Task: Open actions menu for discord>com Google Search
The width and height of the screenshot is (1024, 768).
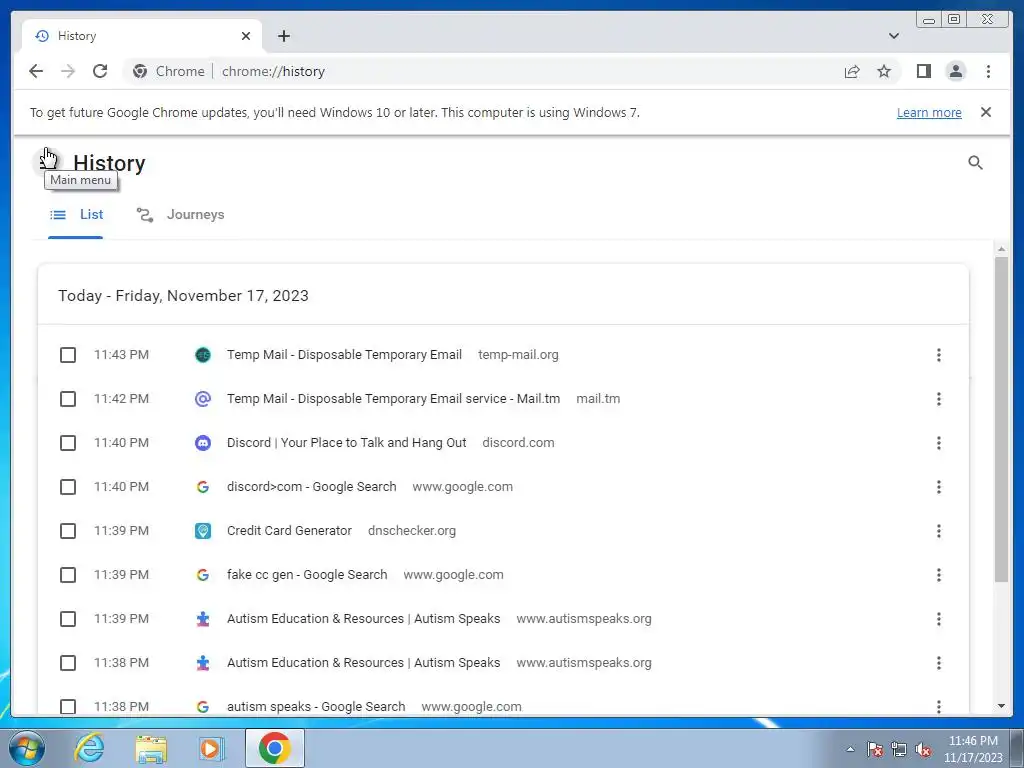Action: (x=938, y=487)
